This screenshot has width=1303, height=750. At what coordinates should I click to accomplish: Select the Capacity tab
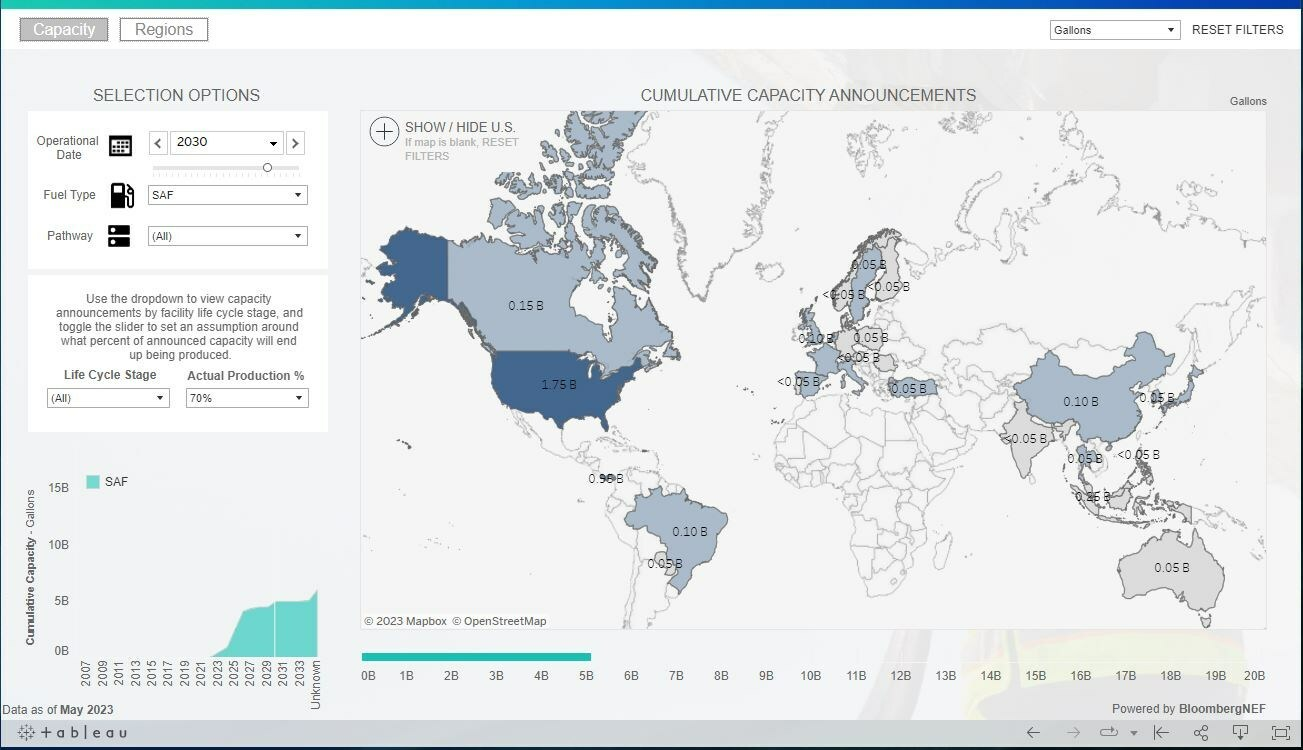(63, 29)
